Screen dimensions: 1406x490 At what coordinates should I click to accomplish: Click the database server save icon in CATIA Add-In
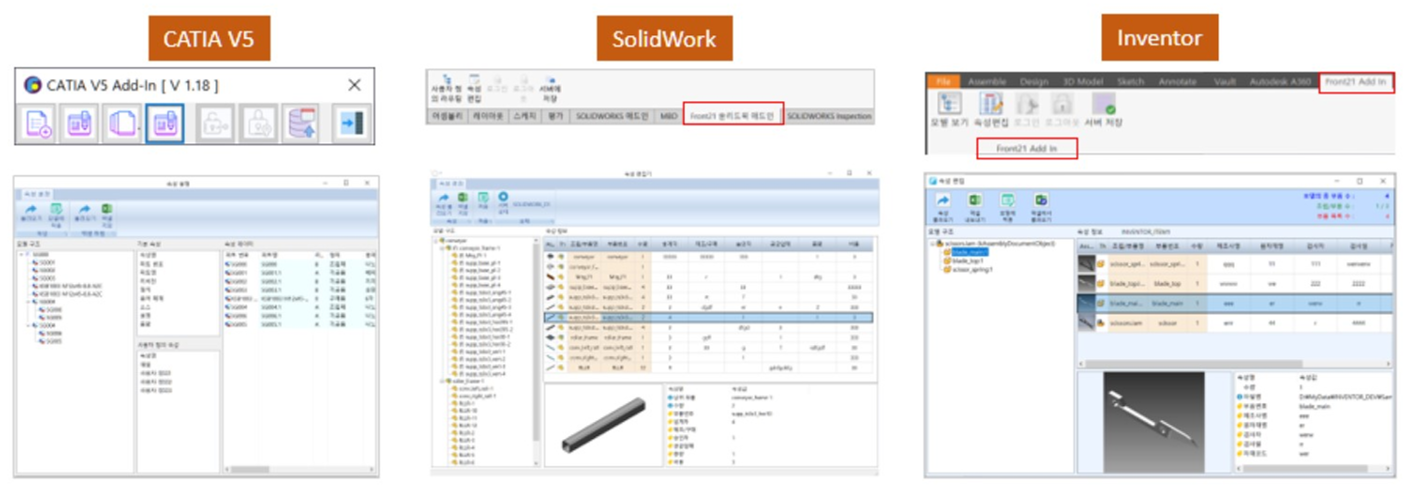click(301, 122)
